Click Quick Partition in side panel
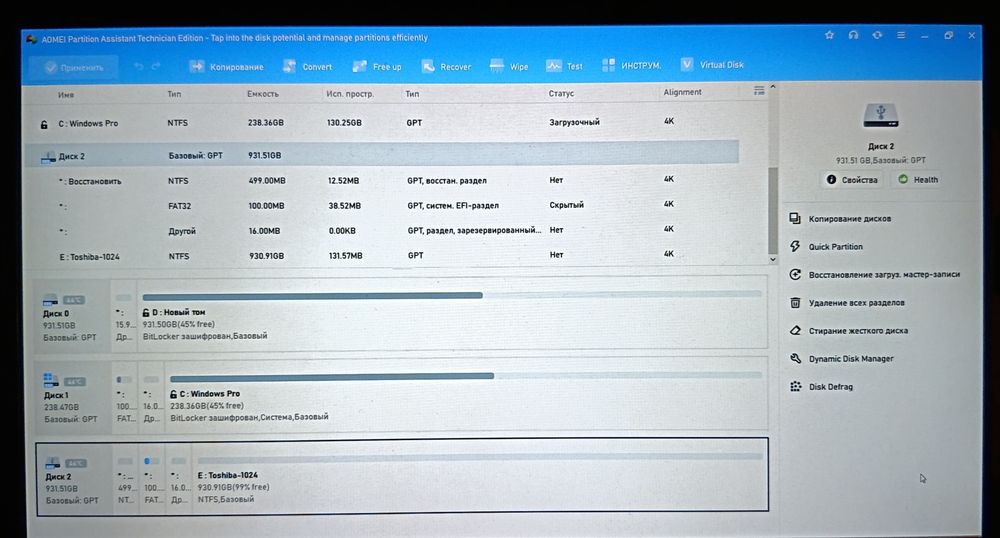Screen dimensions: 1000x538 click(835, 247)
